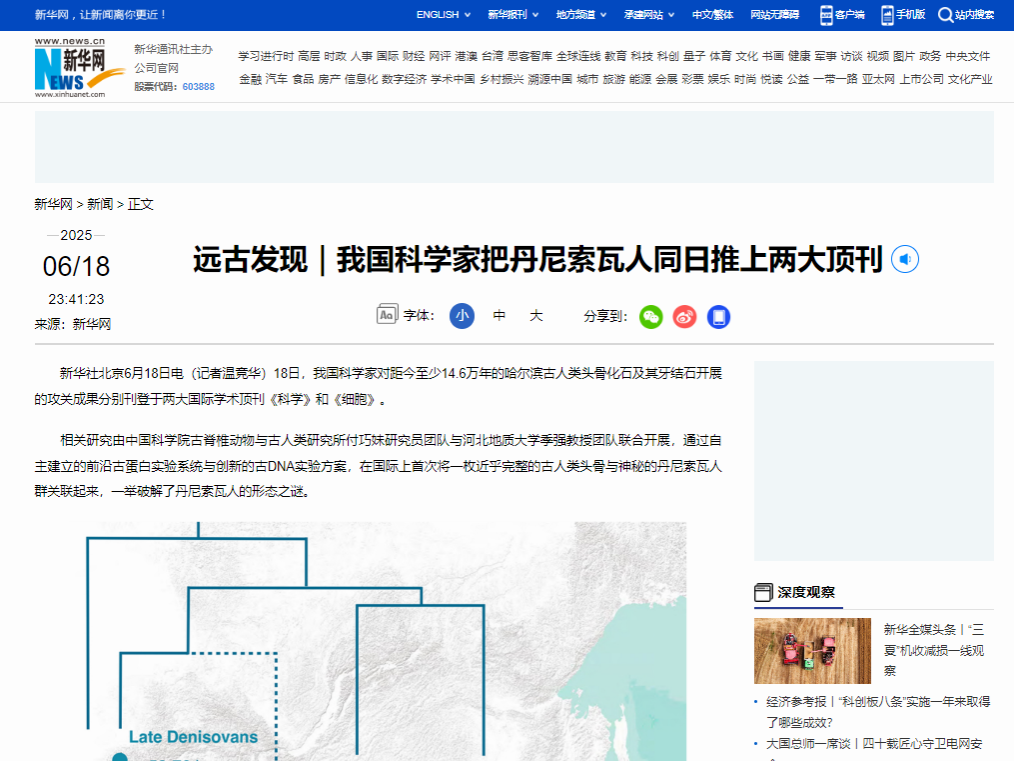The height and width of the screenshot is (761, 1014).
Task: Select small font size 小
Action: [461, 316]
